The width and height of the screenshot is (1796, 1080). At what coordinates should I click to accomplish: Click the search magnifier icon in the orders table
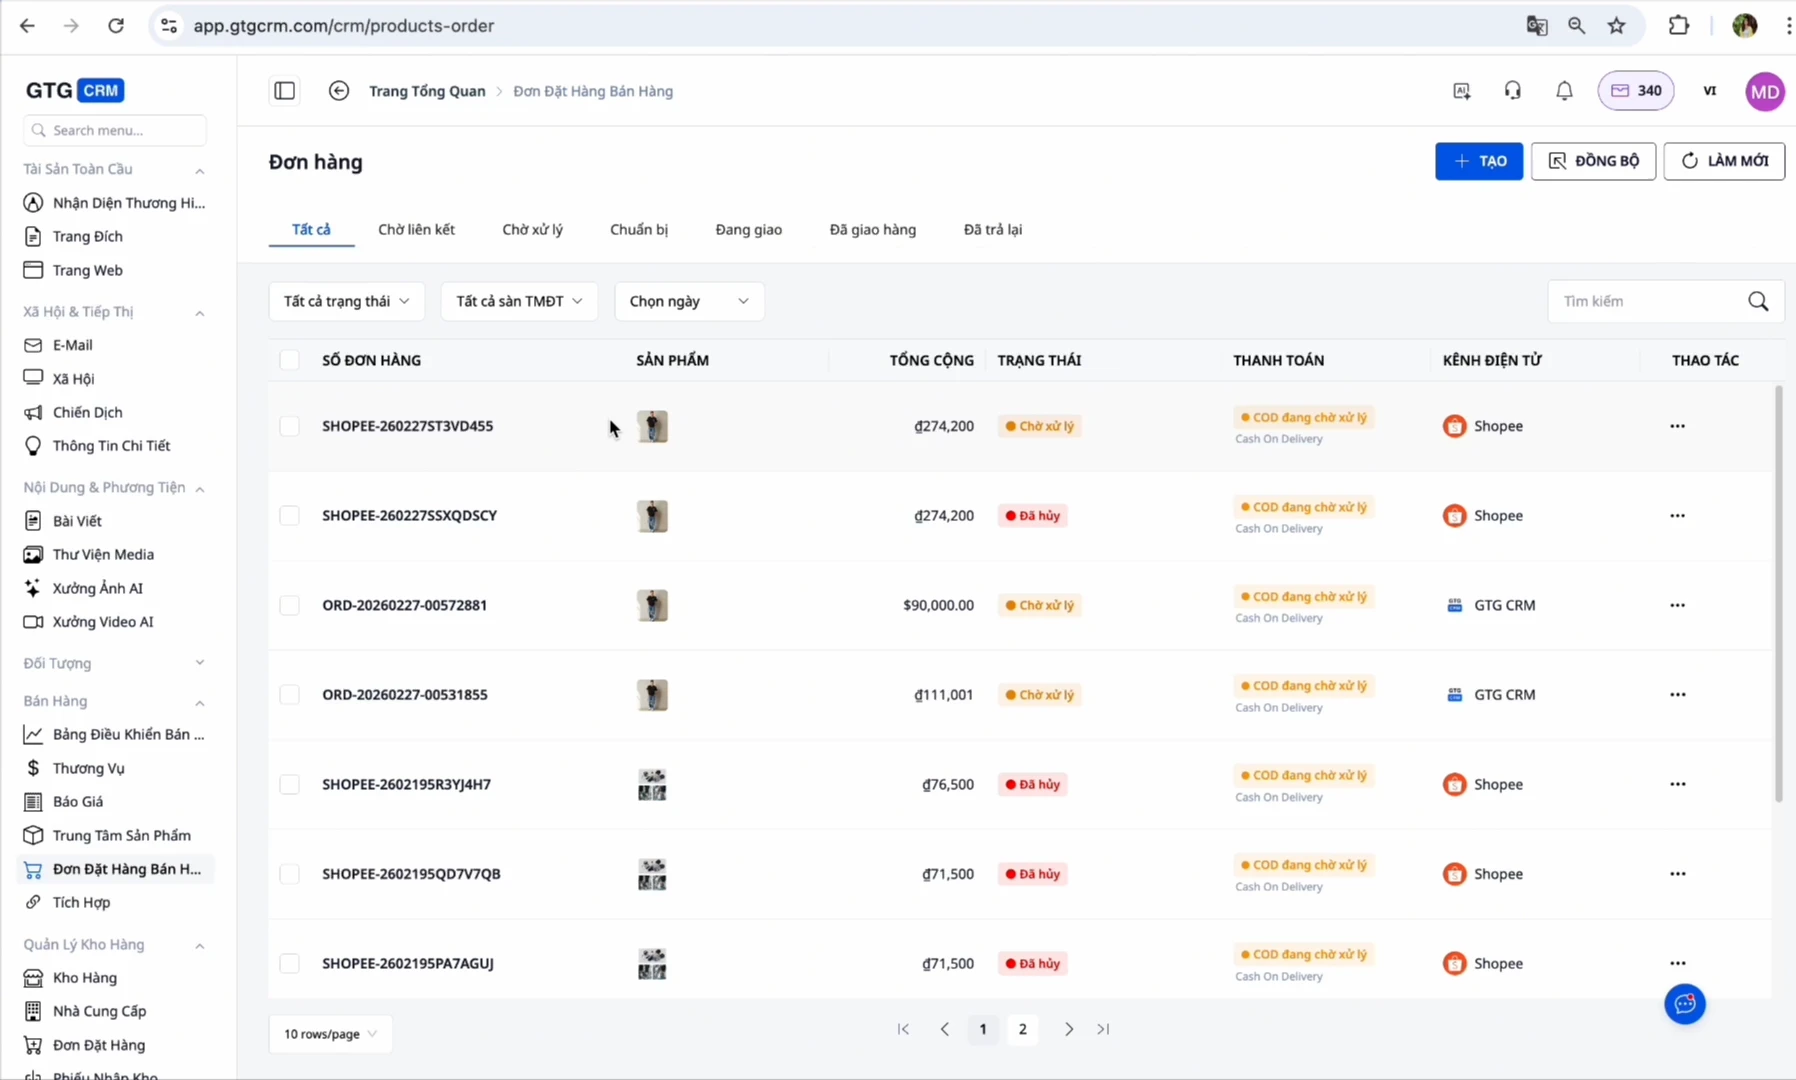pos(1758,301)
